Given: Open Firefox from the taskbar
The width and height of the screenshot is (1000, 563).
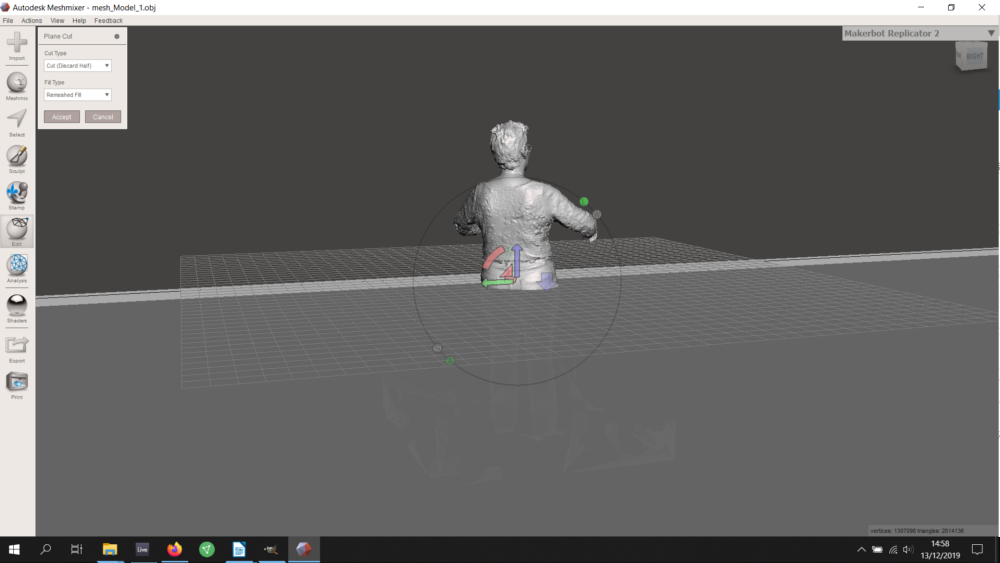Looking at the screenshot, I should point(174,549).
